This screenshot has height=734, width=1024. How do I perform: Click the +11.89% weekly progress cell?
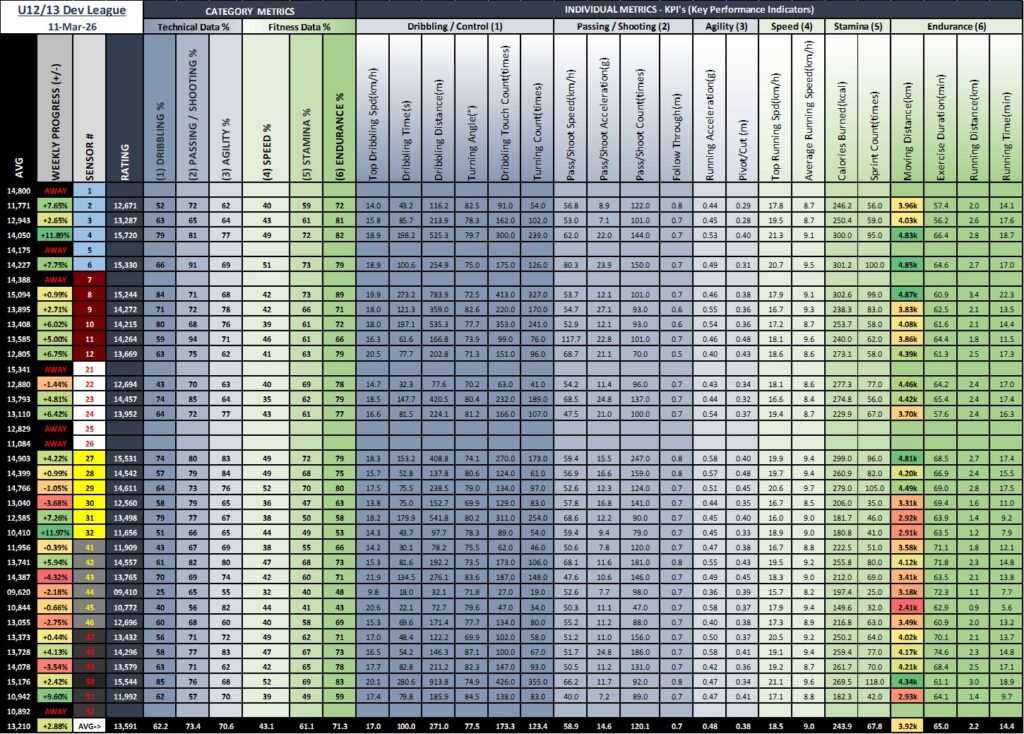(55, 235)
